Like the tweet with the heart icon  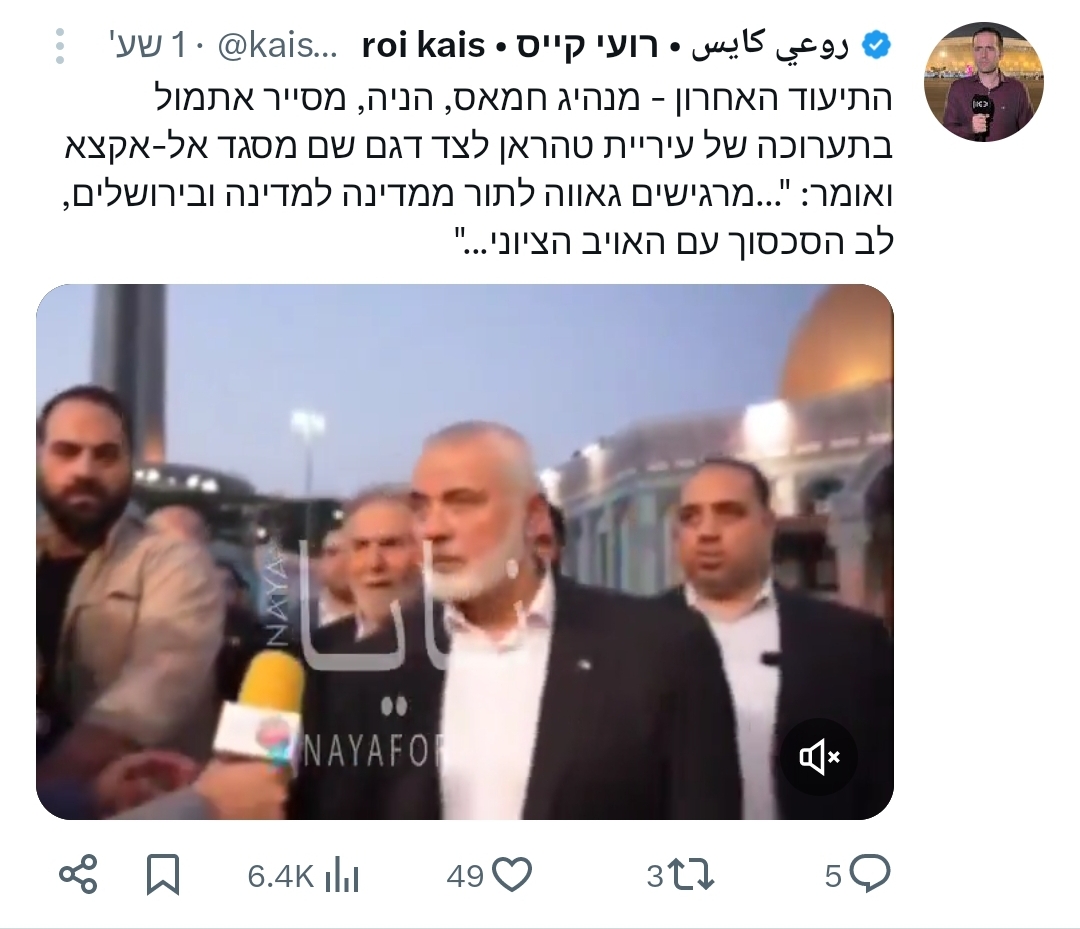point(513,876)
